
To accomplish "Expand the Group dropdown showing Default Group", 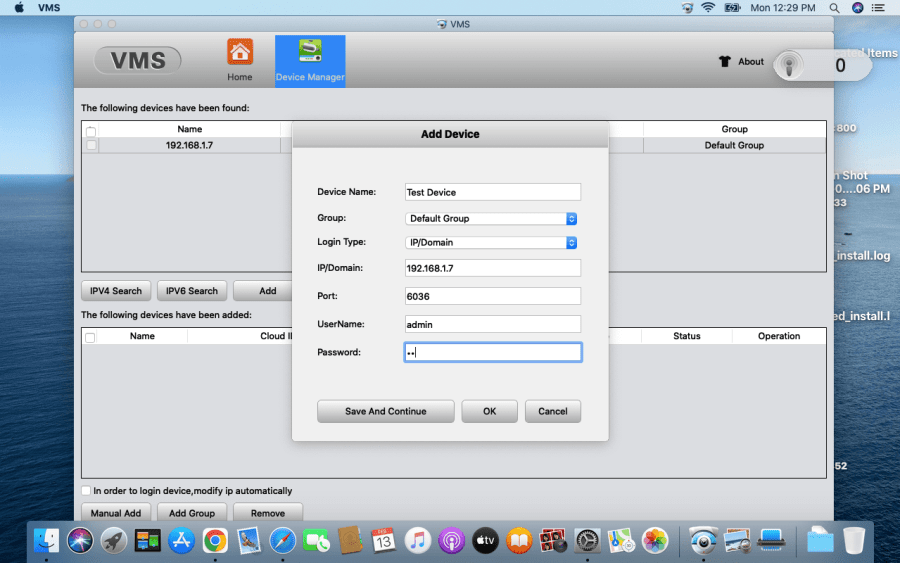I will point(492,218).
